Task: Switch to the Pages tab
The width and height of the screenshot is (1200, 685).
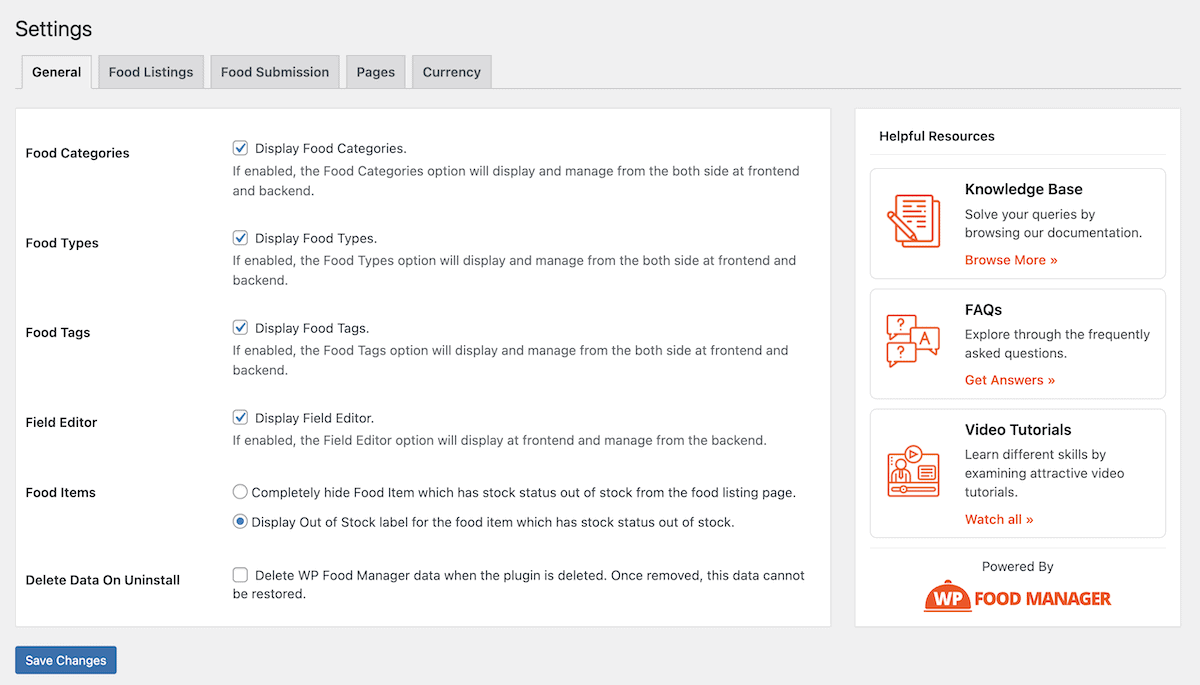Action: (376, 72)
